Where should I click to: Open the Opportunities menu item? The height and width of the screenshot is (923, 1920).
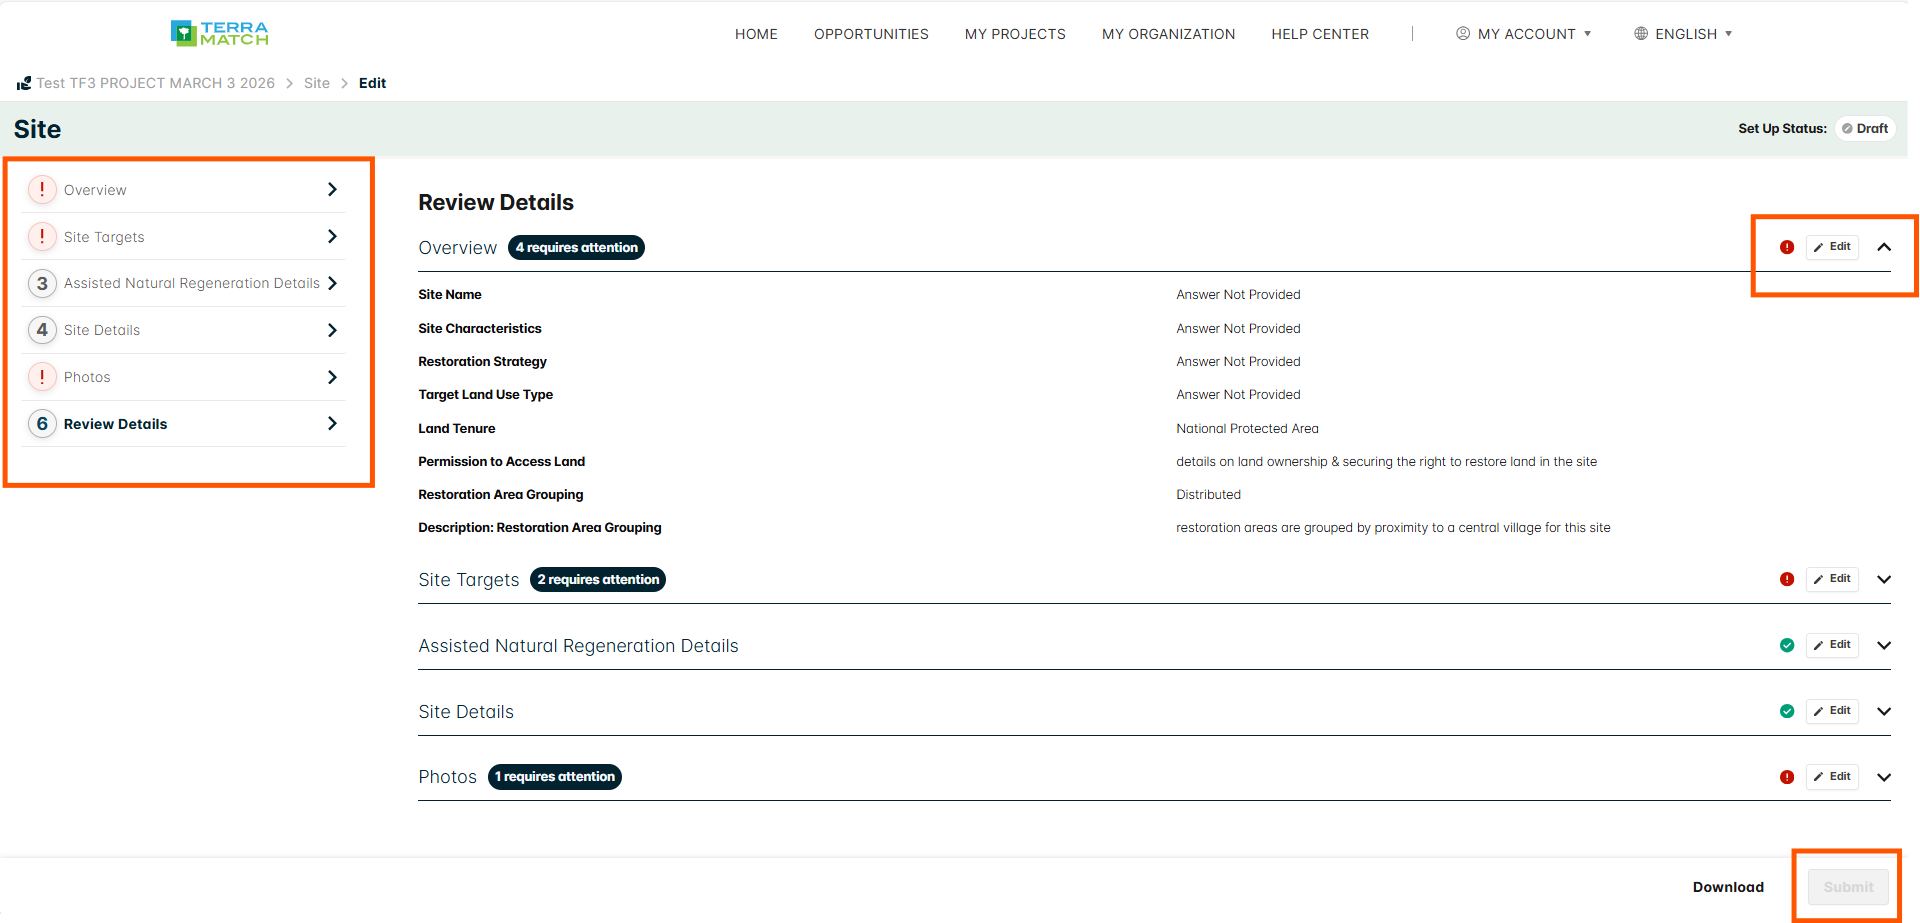(x=871, y=34)
